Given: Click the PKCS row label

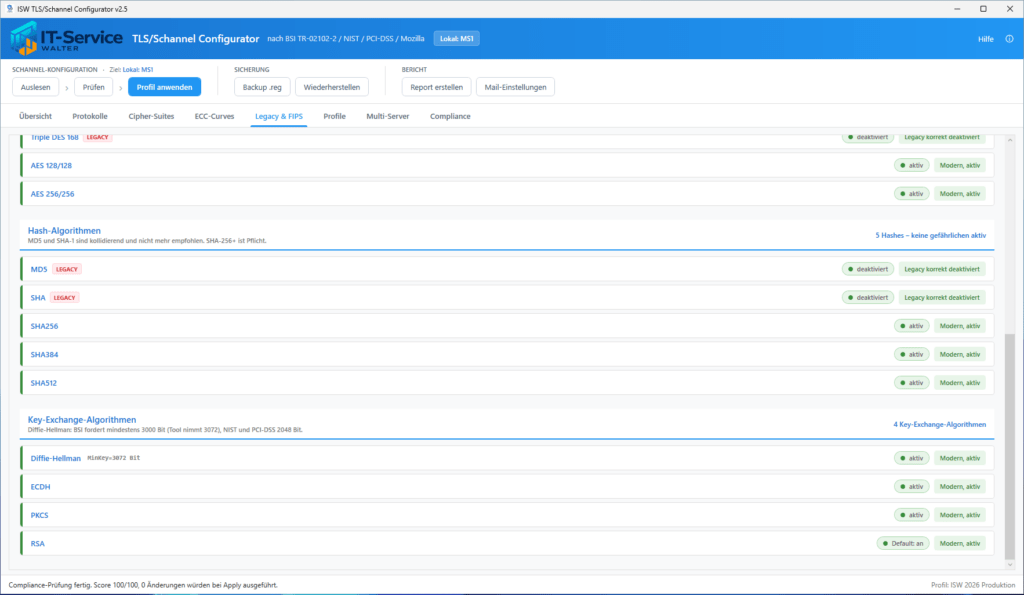Looking at the screenshot, I should pyautogui.click(x=39, y=515).
